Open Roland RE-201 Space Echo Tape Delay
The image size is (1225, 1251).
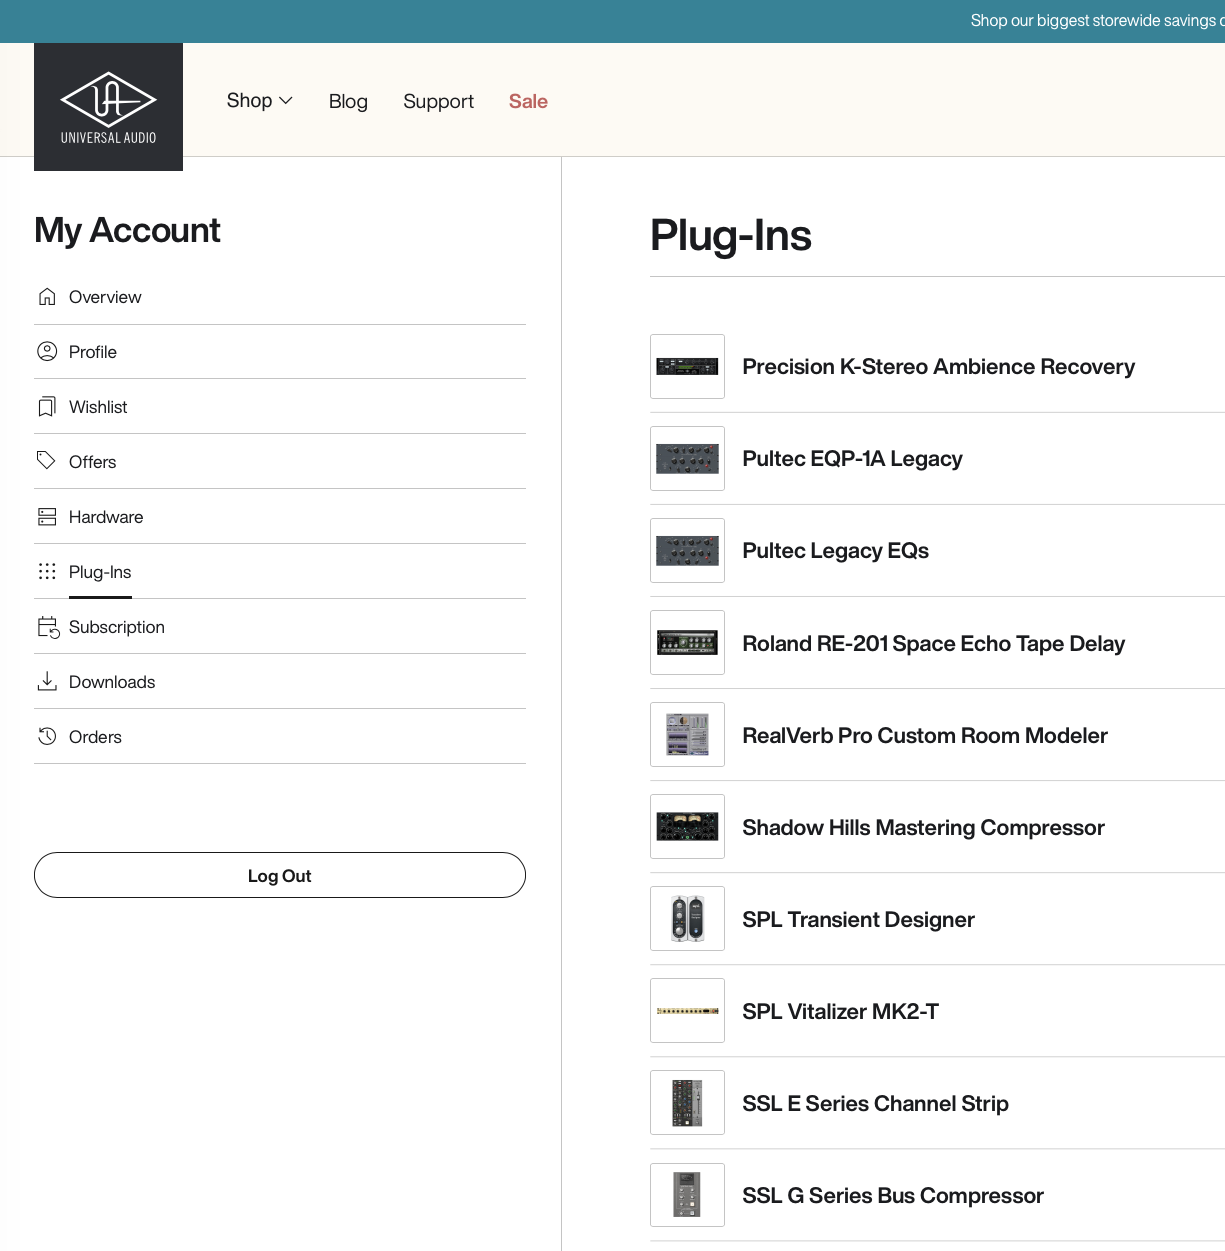pyautogui.click(x=933, y=644)
